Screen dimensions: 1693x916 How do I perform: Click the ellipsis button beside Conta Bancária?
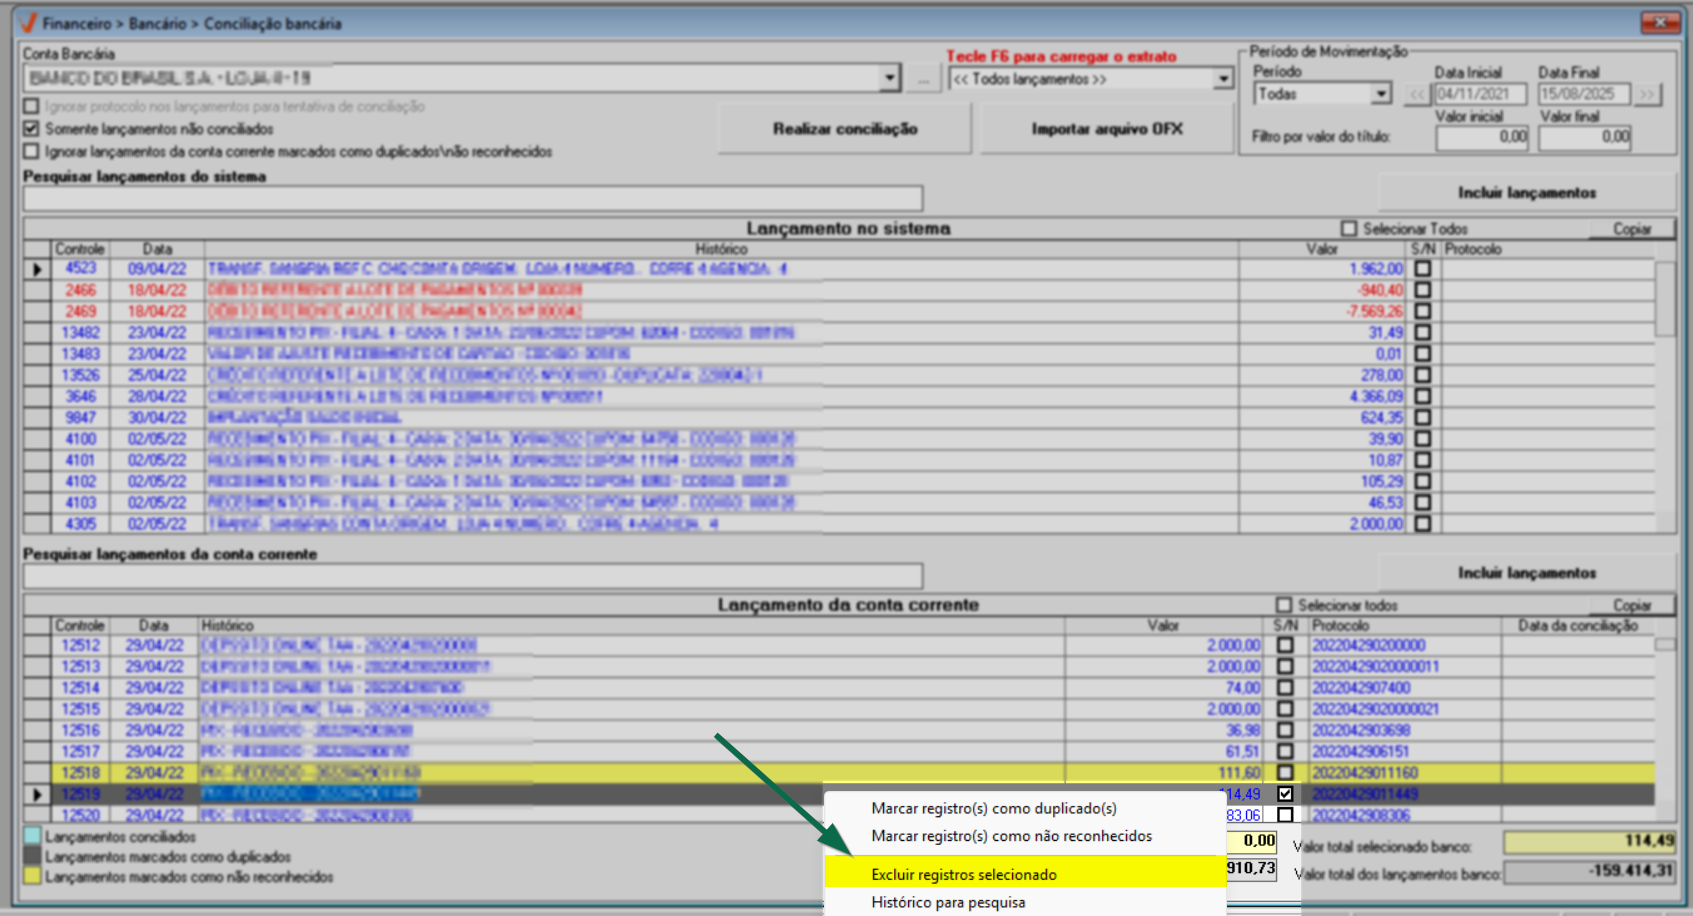923,79
